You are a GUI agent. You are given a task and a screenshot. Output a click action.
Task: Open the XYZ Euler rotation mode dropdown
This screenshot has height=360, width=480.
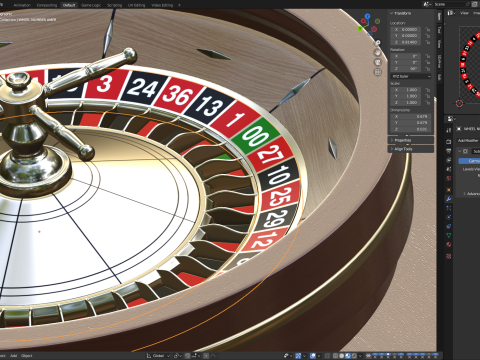point(411,76)
